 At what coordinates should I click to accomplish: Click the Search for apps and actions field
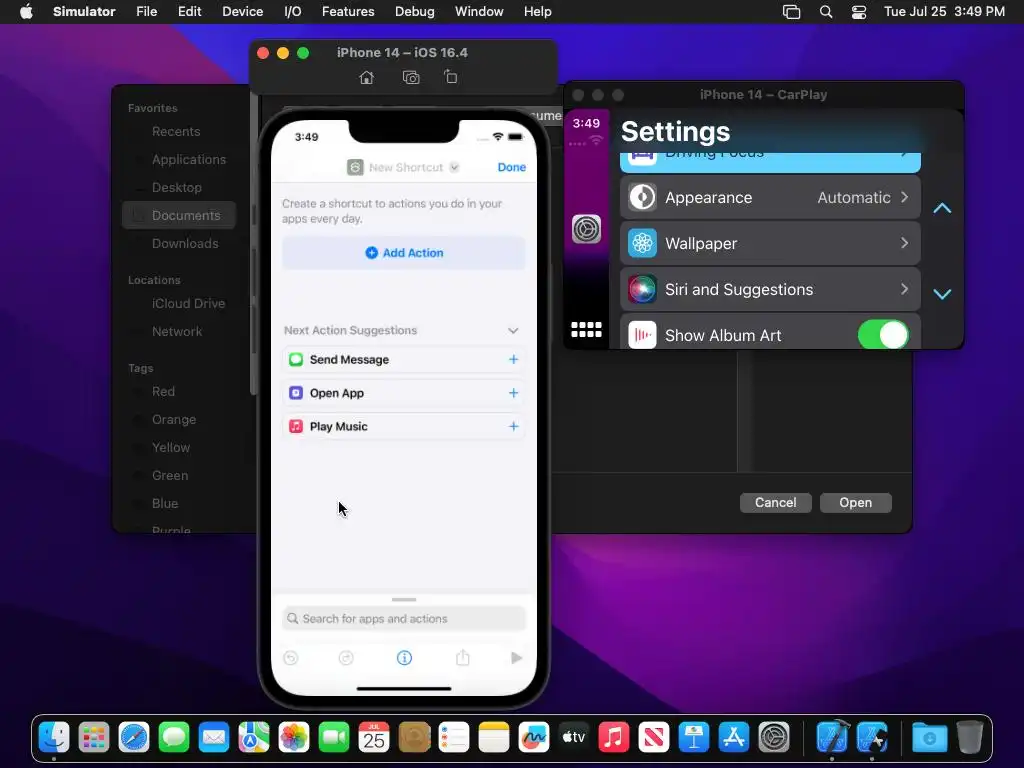[x=404, y=618]
